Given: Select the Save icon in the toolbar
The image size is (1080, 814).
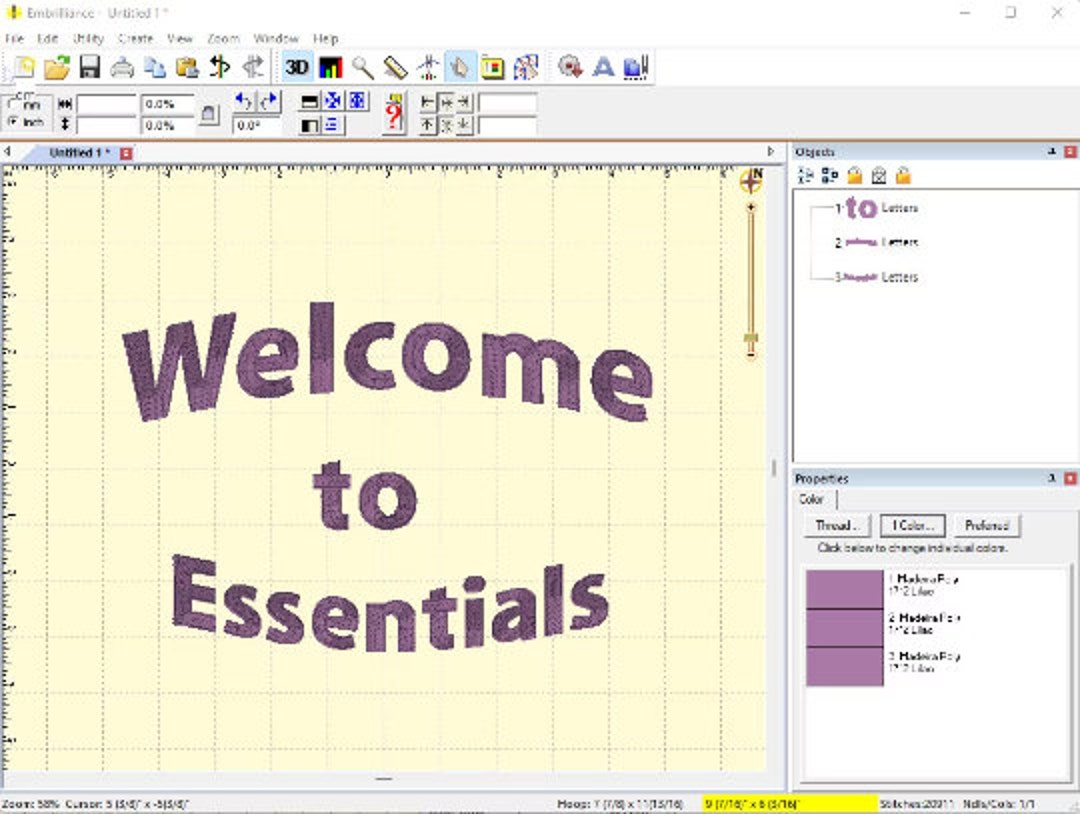Looking at the screenshot, I should 89,67.
